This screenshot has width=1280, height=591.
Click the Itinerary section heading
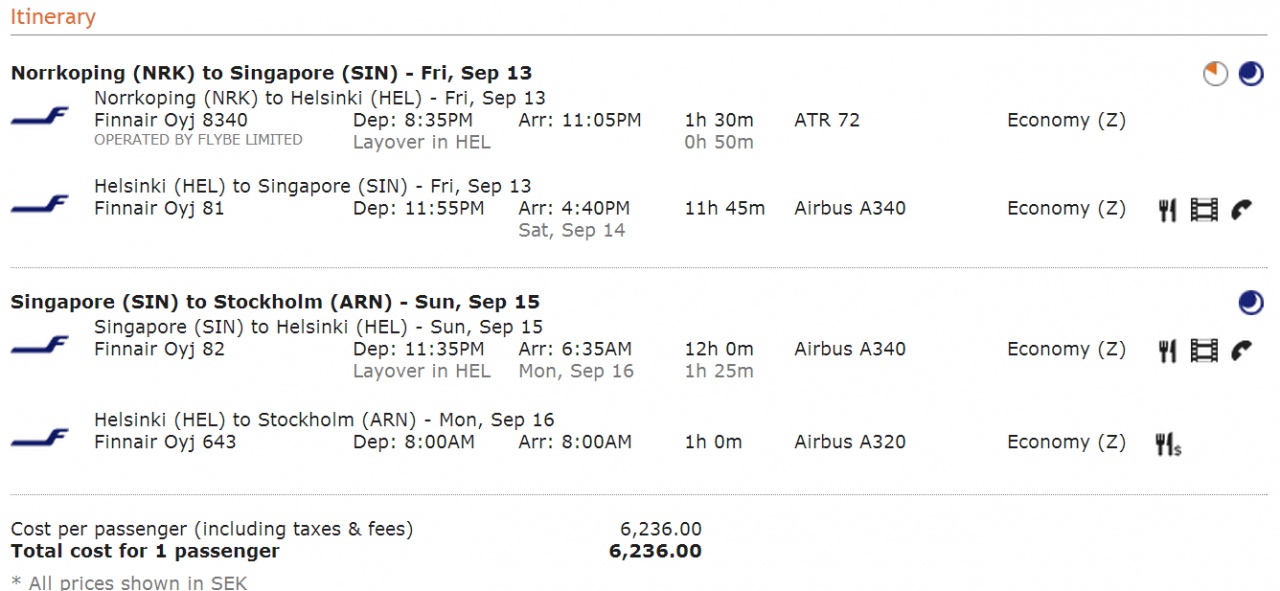click(x=53, y=17)
